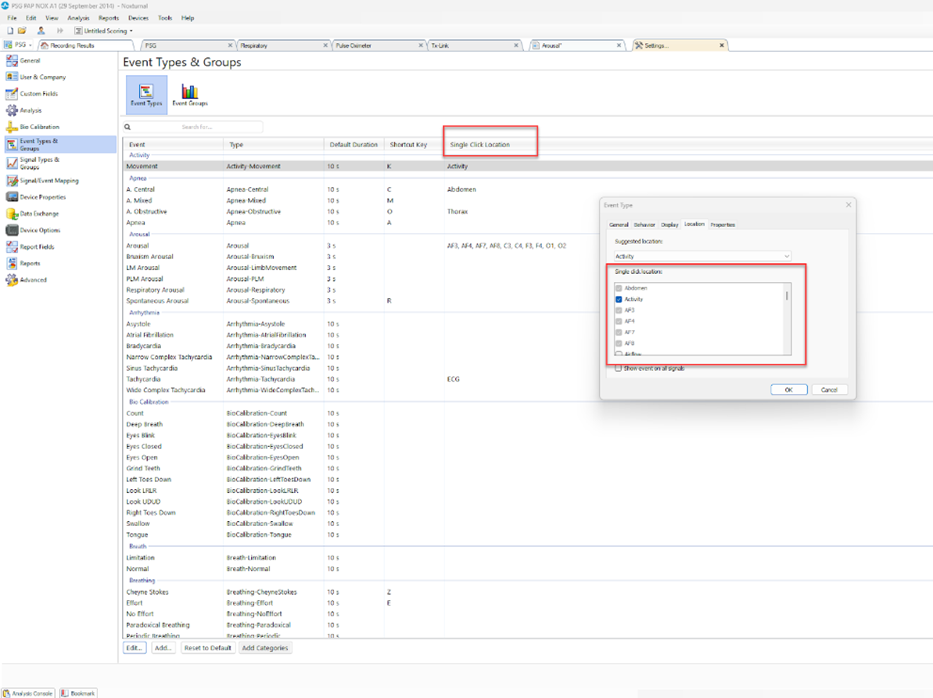Open the Respiratory tab

(x=258, y=45)
